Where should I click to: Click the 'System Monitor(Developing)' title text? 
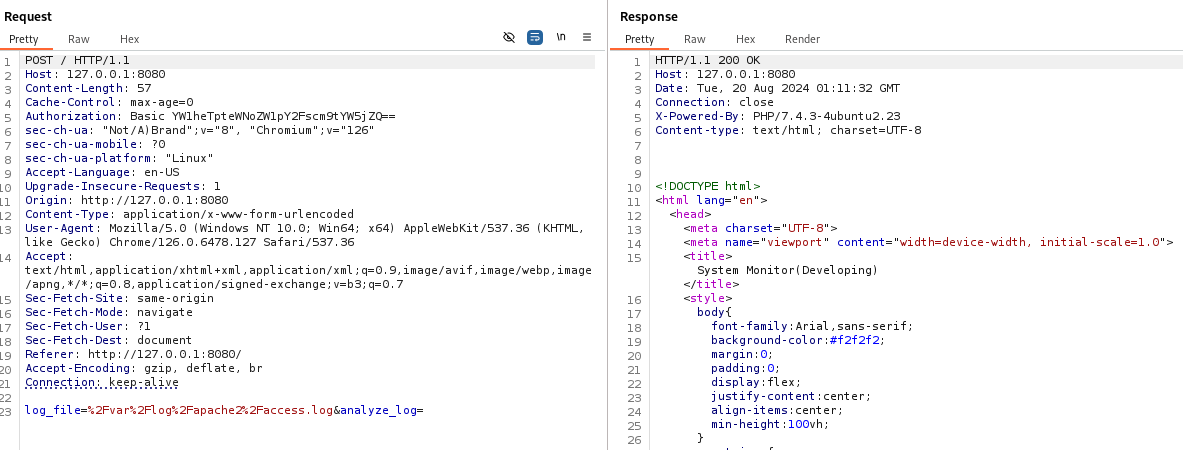(788, 270)
